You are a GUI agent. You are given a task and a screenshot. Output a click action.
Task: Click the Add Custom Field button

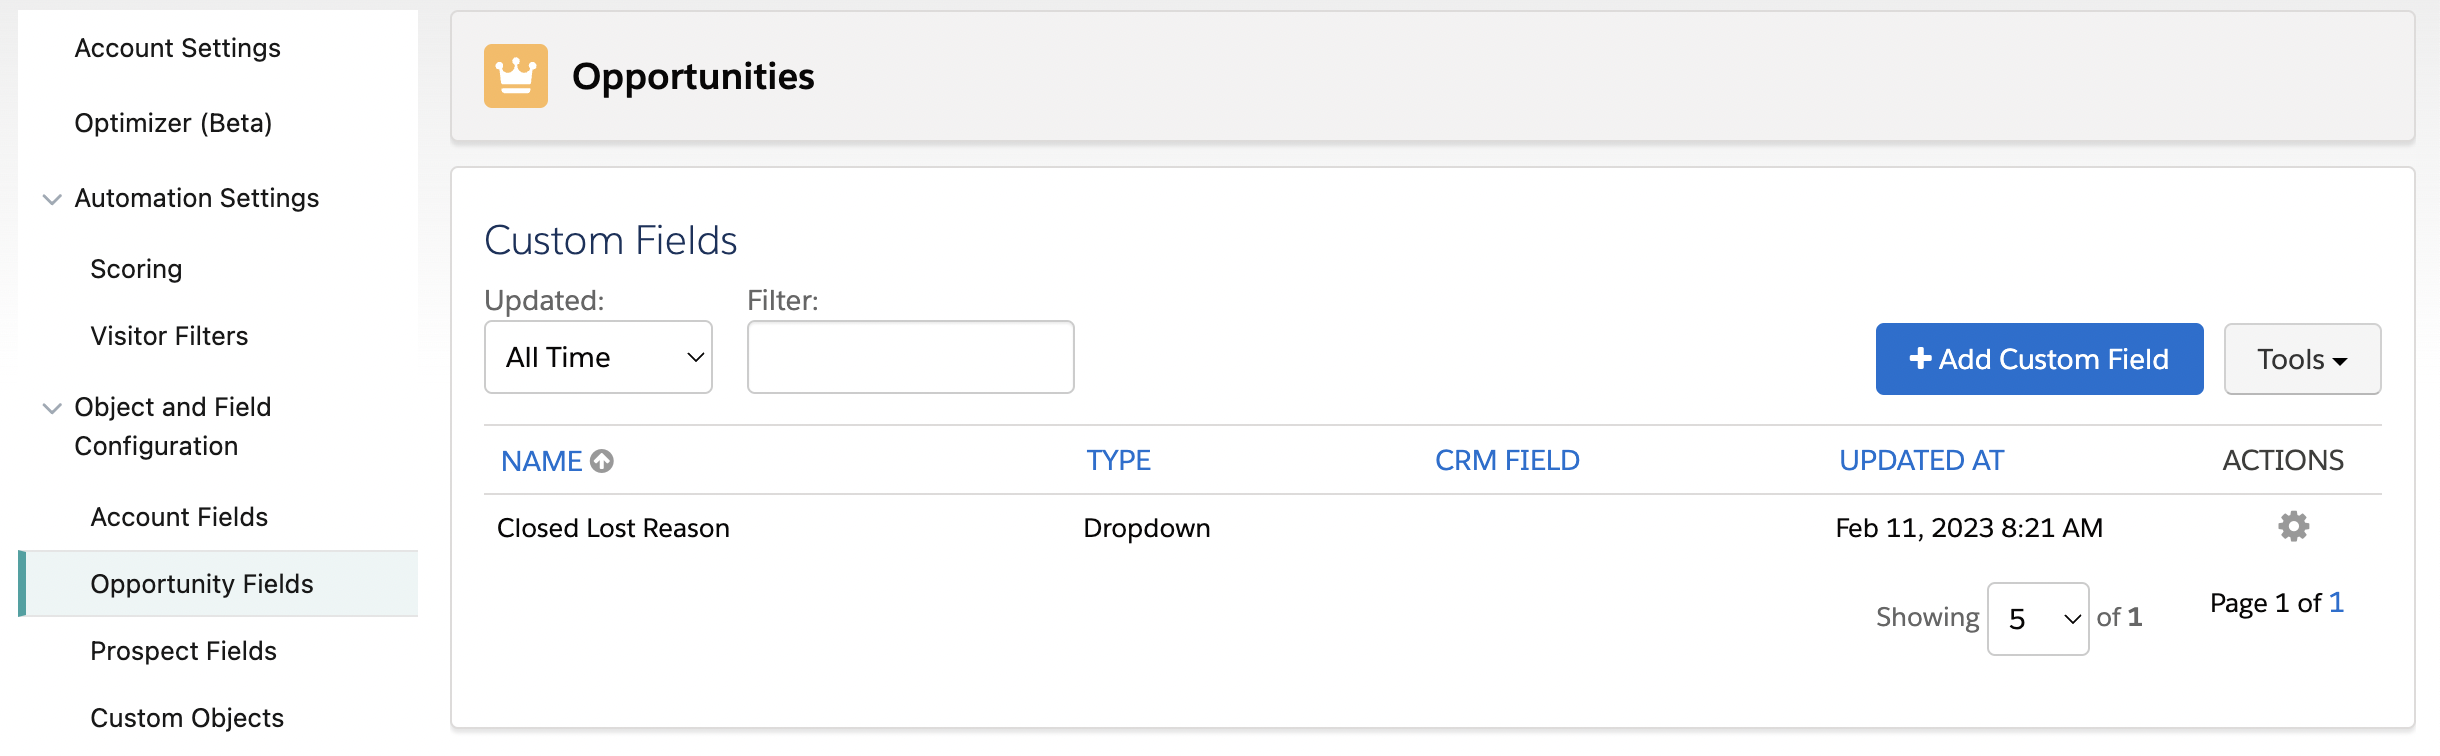pyautogui.click(x=2039, y=359)
